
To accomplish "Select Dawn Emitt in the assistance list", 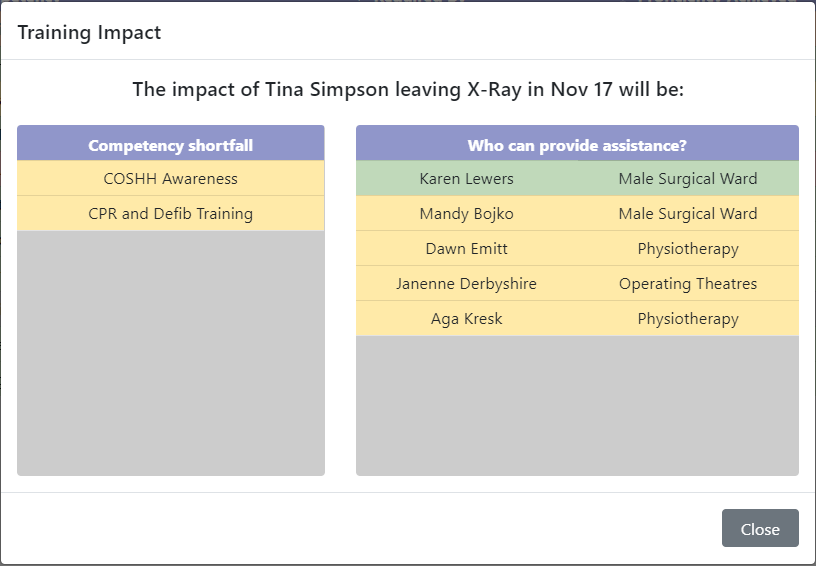I will coord(467,248).
